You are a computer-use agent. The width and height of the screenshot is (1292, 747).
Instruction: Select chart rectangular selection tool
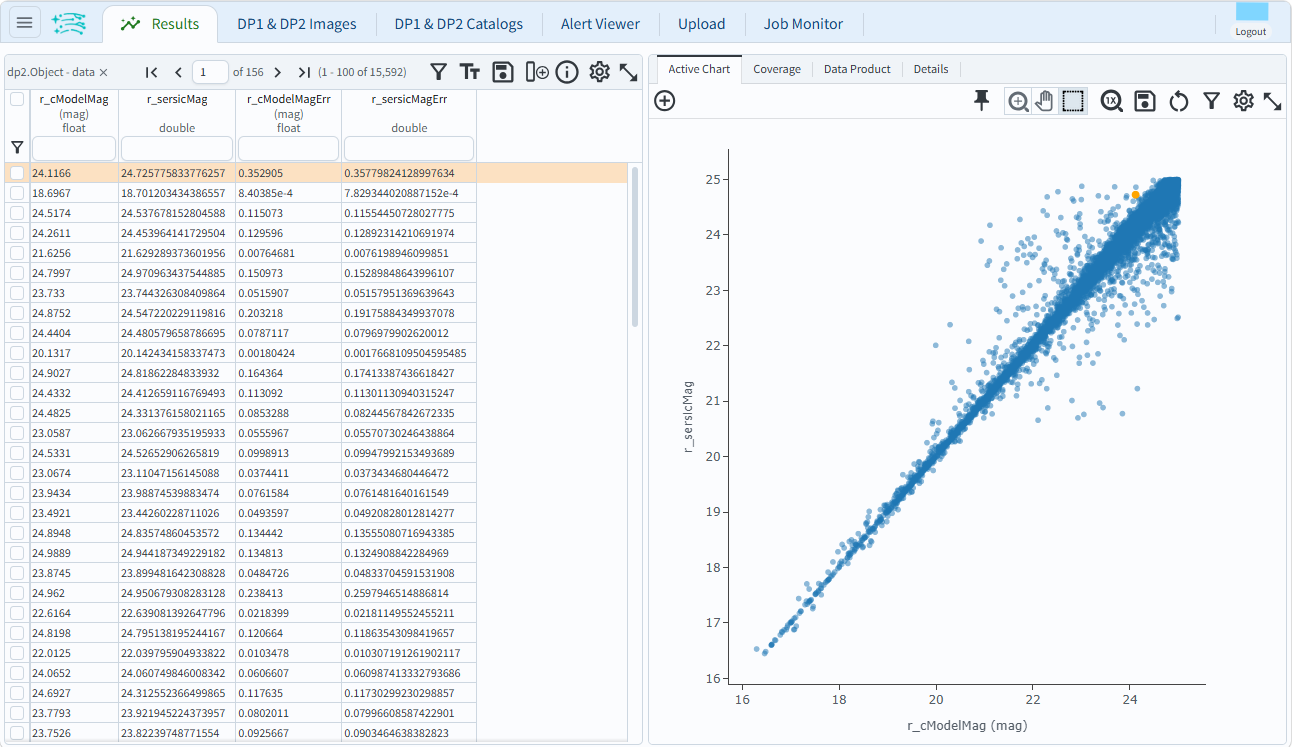1073,101
